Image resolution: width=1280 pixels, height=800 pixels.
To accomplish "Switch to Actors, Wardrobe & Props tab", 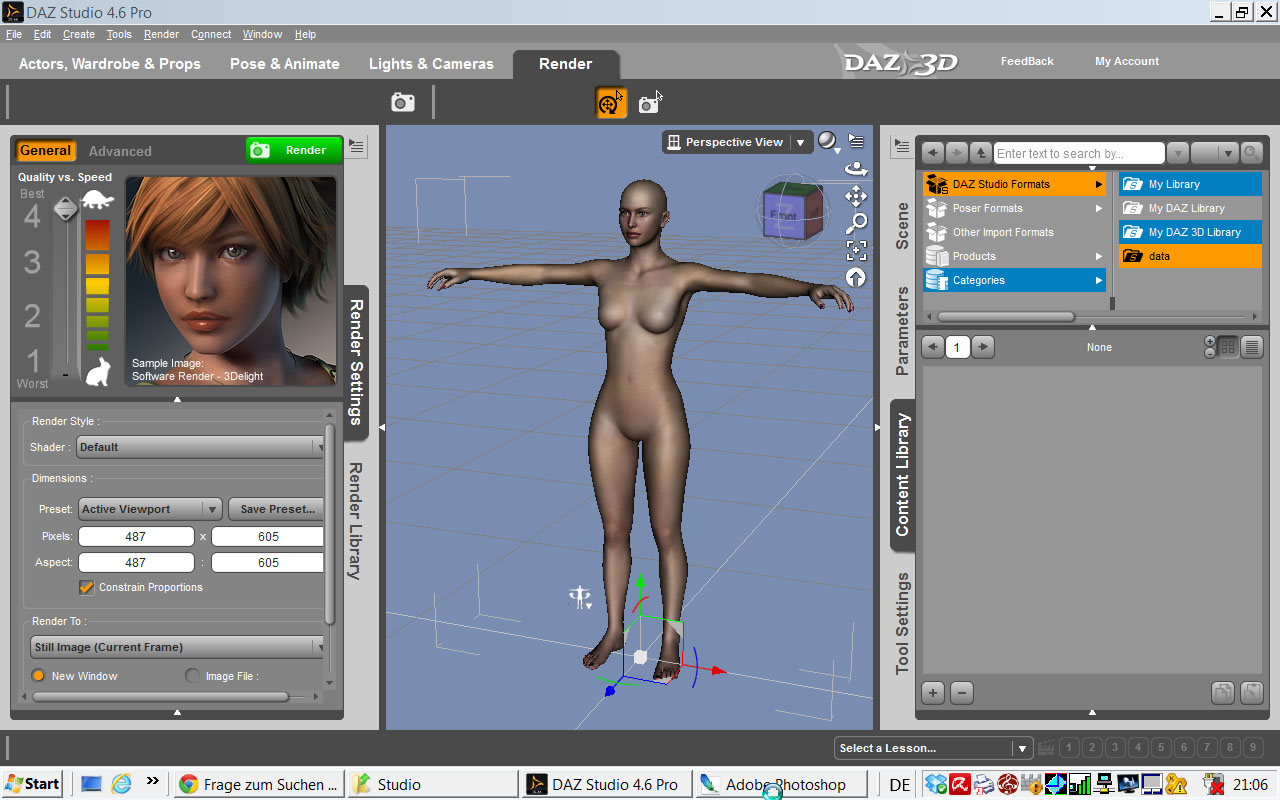I will click(x=110, y=63).
